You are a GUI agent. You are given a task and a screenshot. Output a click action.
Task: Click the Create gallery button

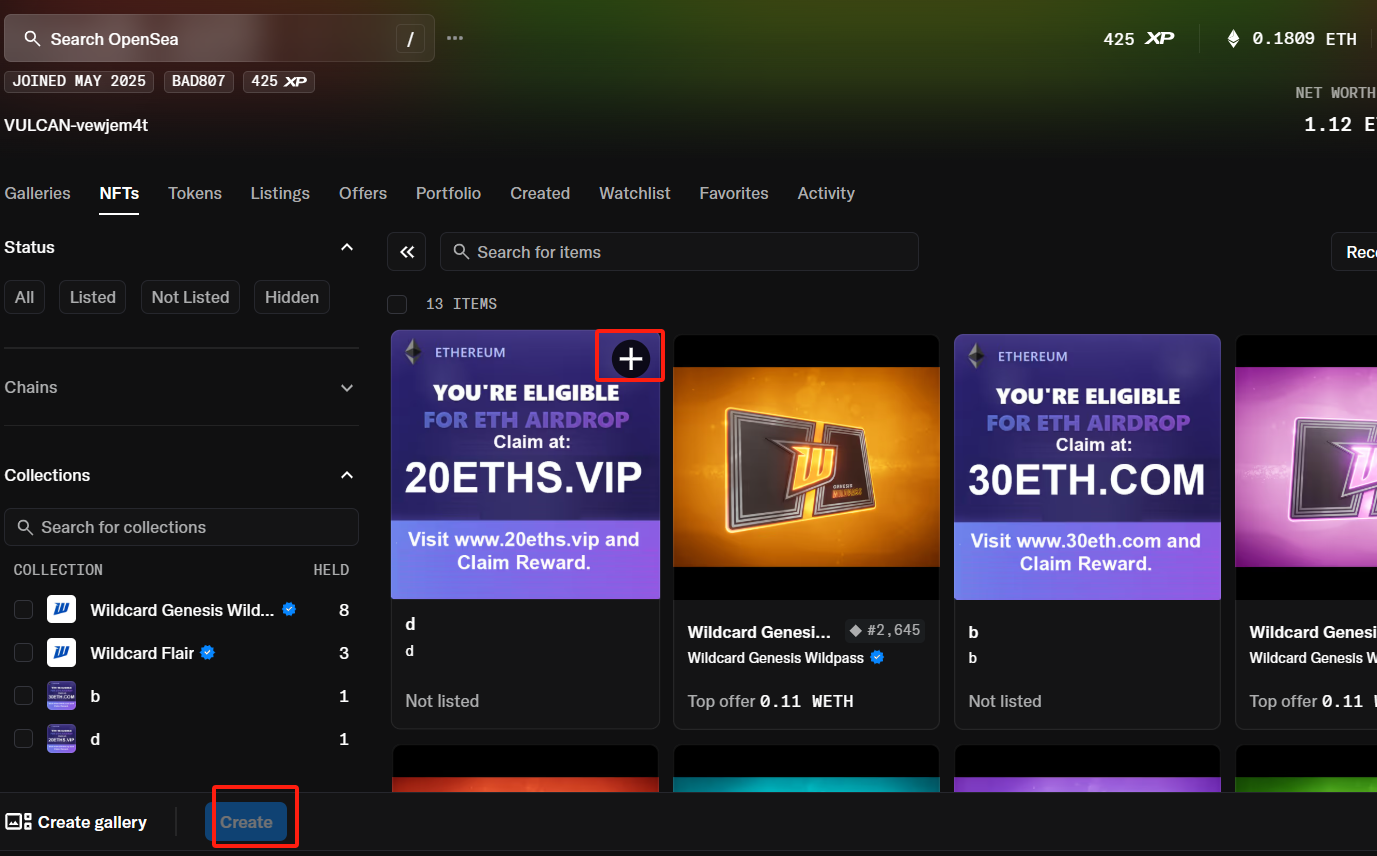pyautogui.click(x=76, y=822)
